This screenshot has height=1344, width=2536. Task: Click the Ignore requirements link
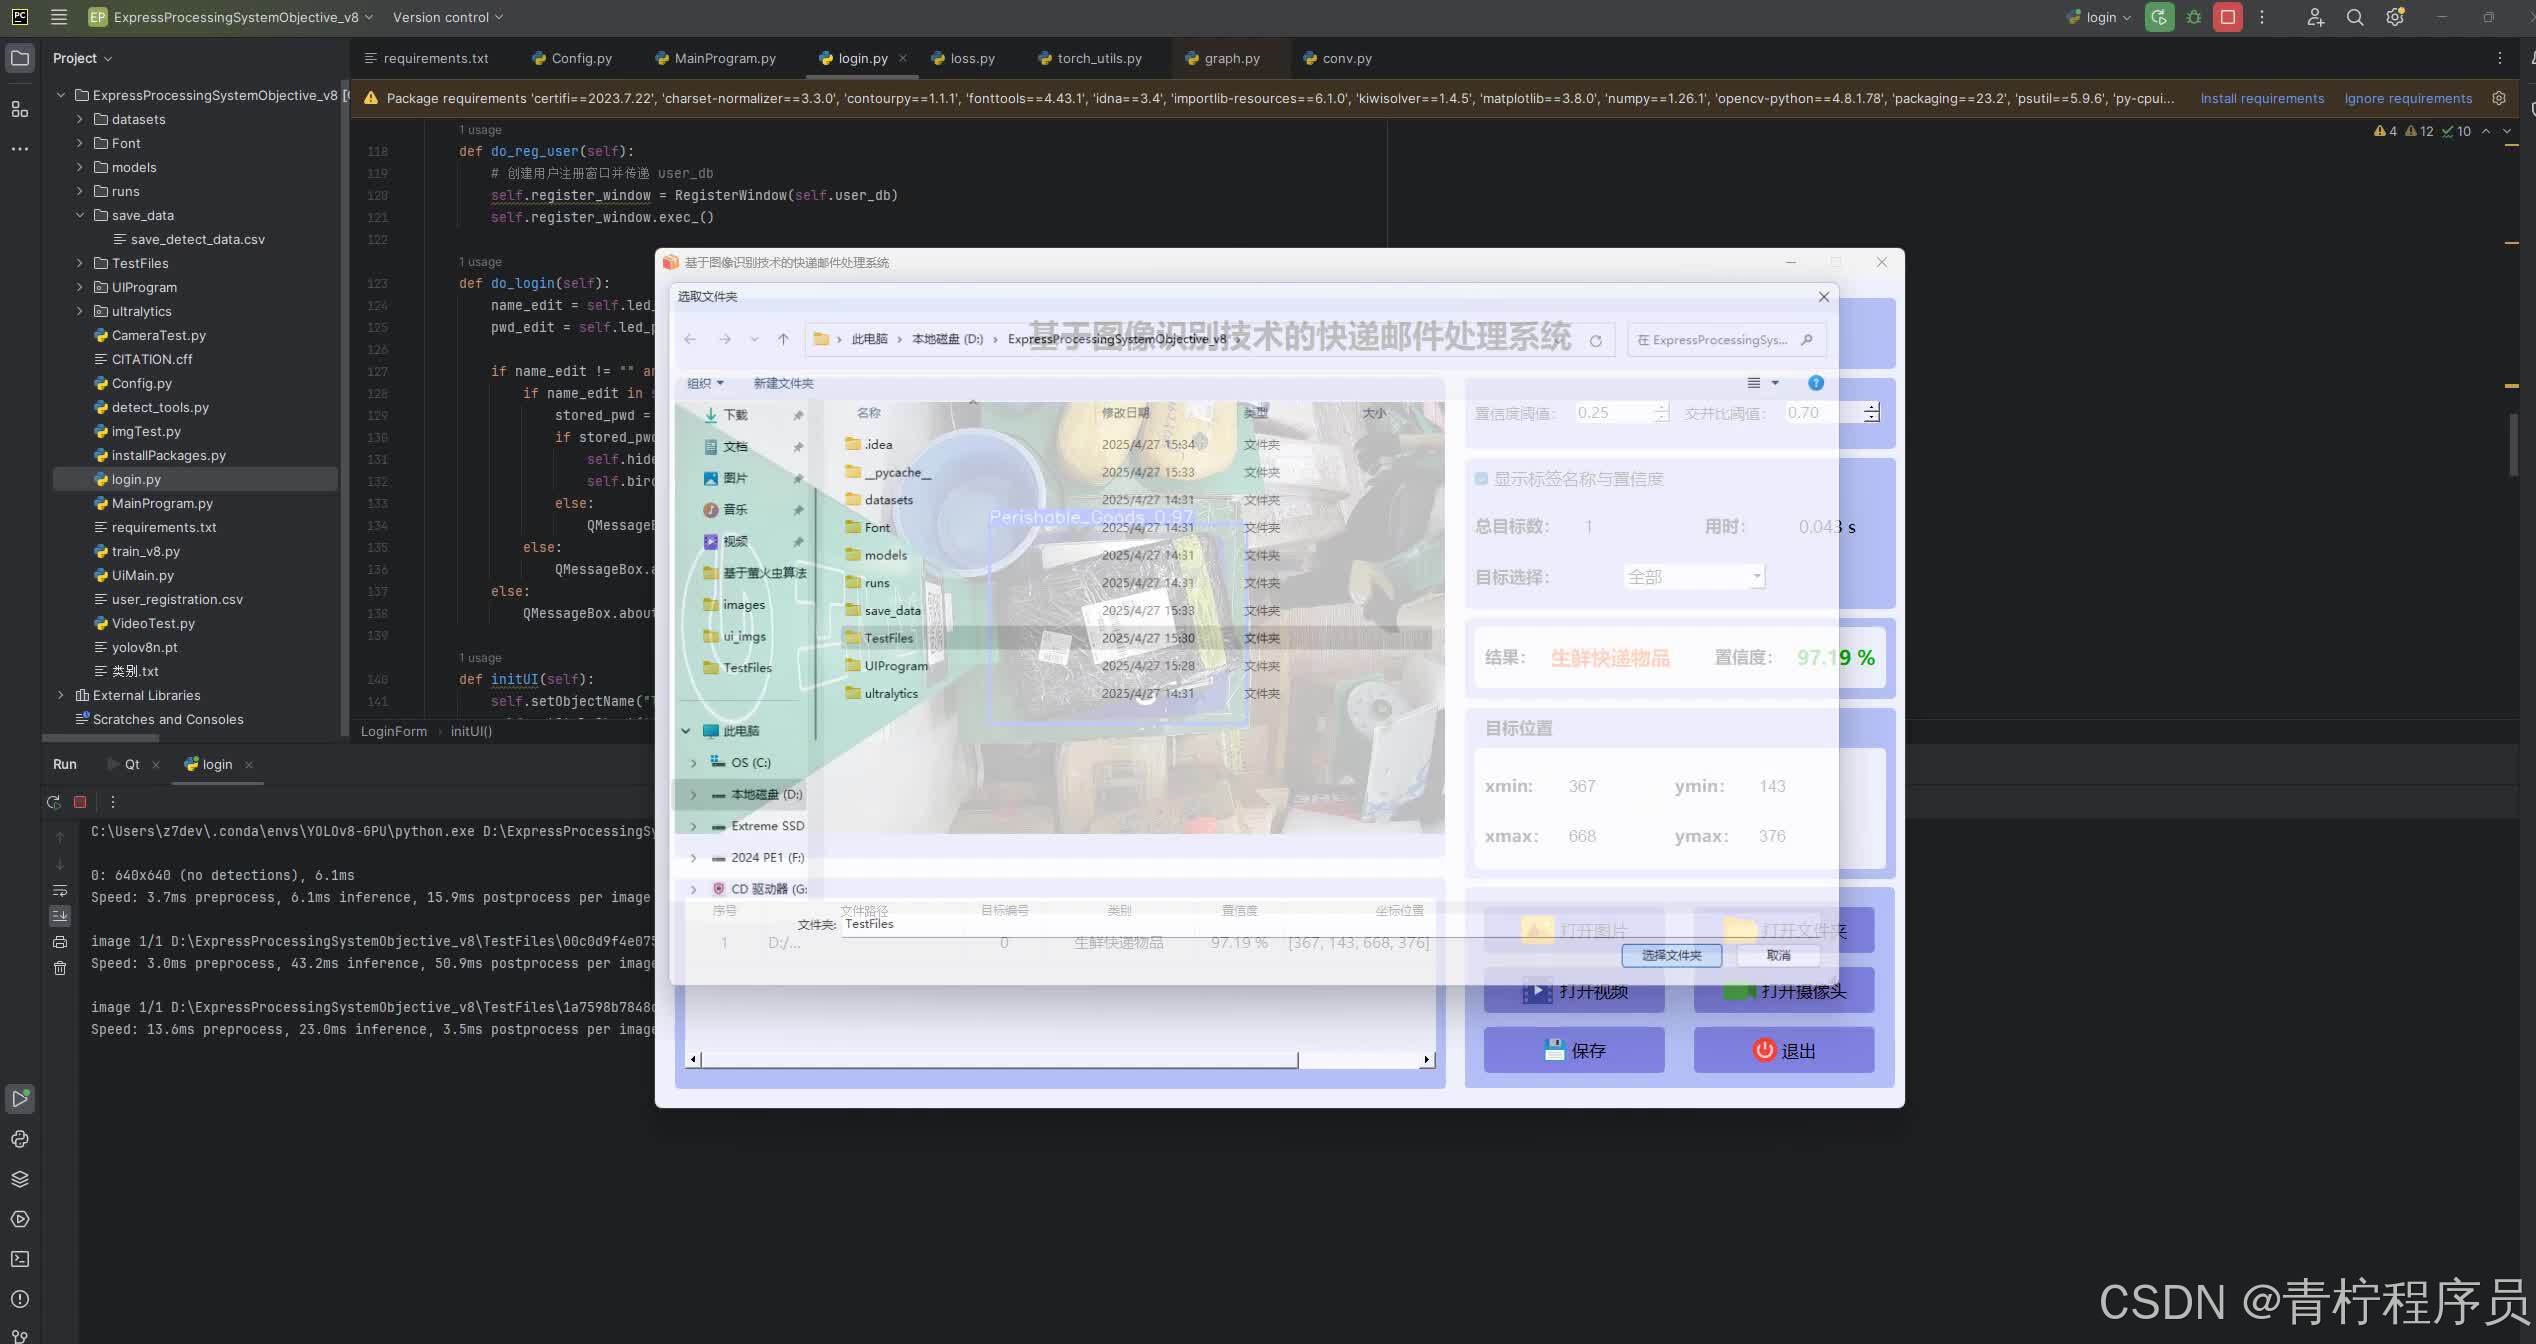[x=2408, y=98]
